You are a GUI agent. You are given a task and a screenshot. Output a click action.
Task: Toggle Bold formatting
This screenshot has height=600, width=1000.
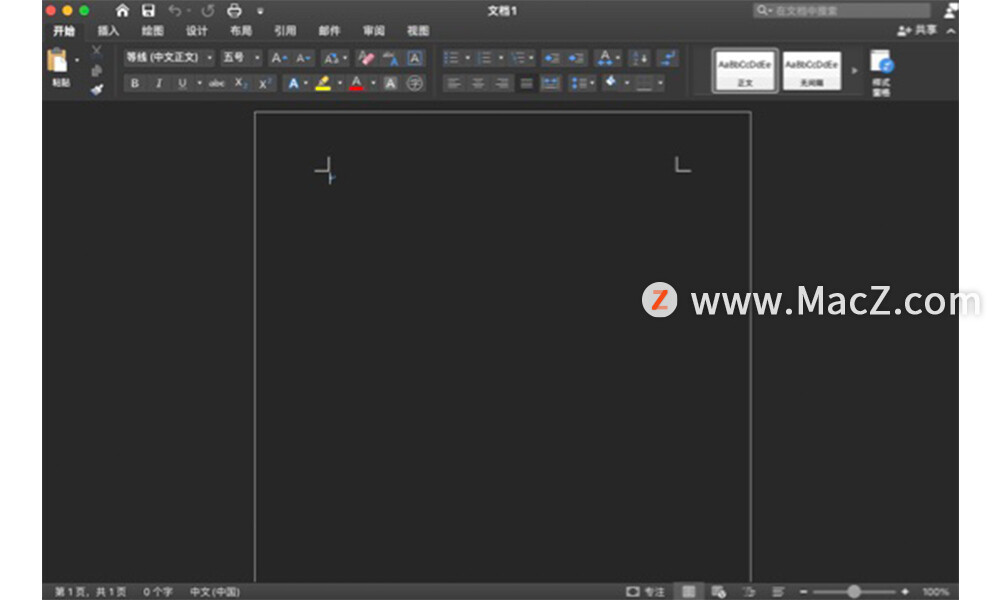click(x=134, y=83)
